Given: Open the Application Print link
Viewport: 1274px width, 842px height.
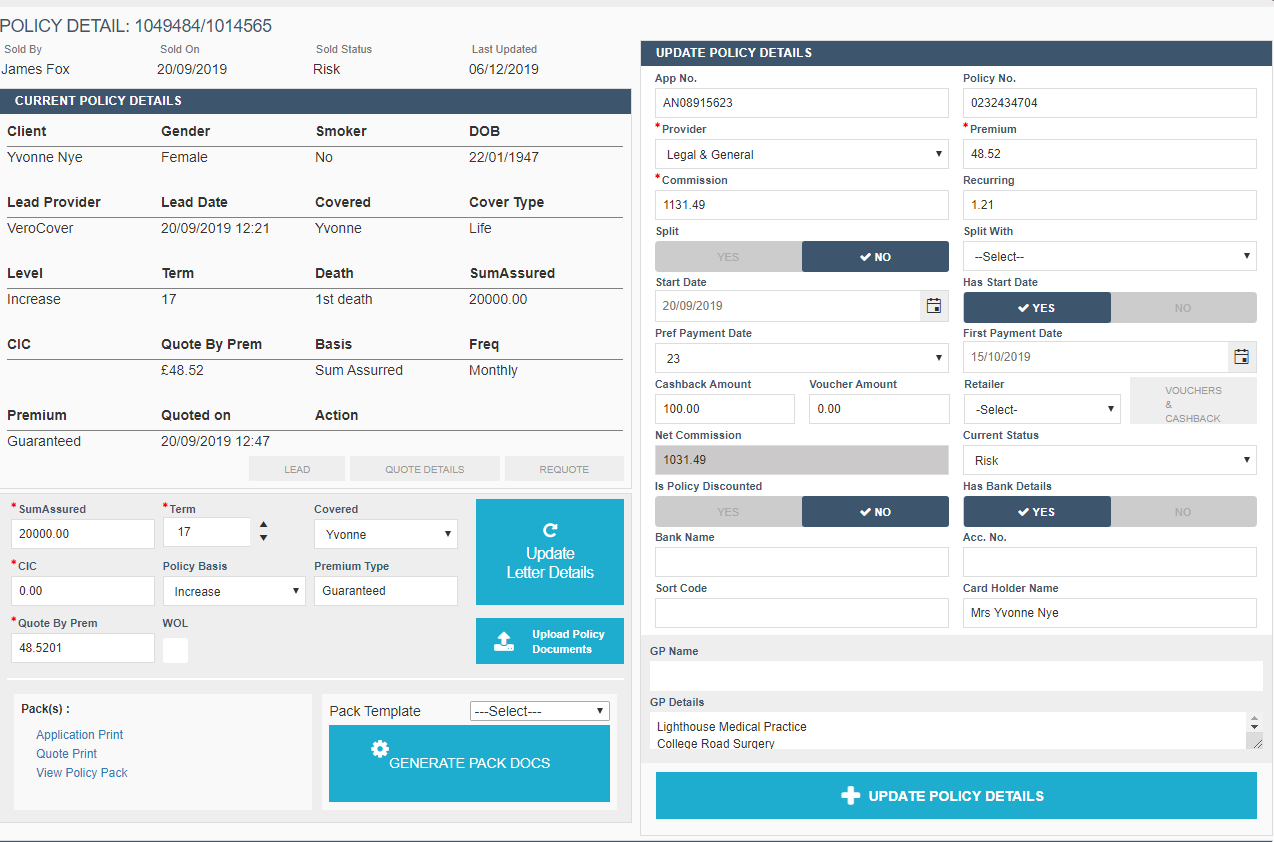Looking at the screenshot, I should 80,735.
